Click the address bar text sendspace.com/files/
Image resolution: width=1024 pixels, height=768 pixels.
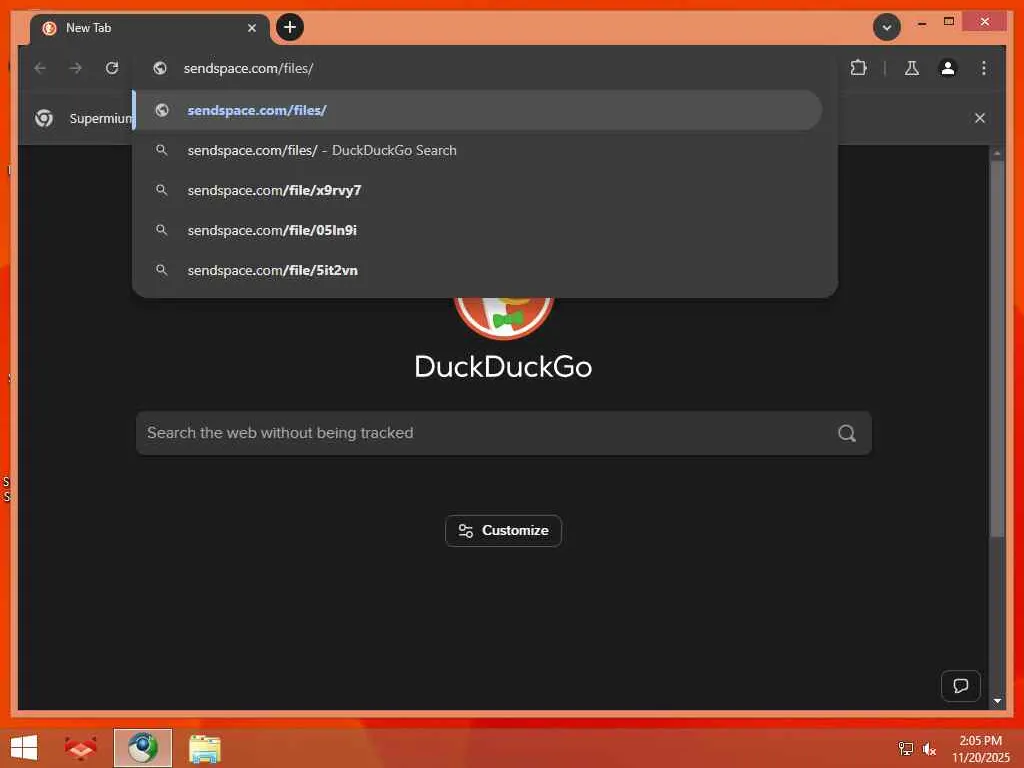248,68
